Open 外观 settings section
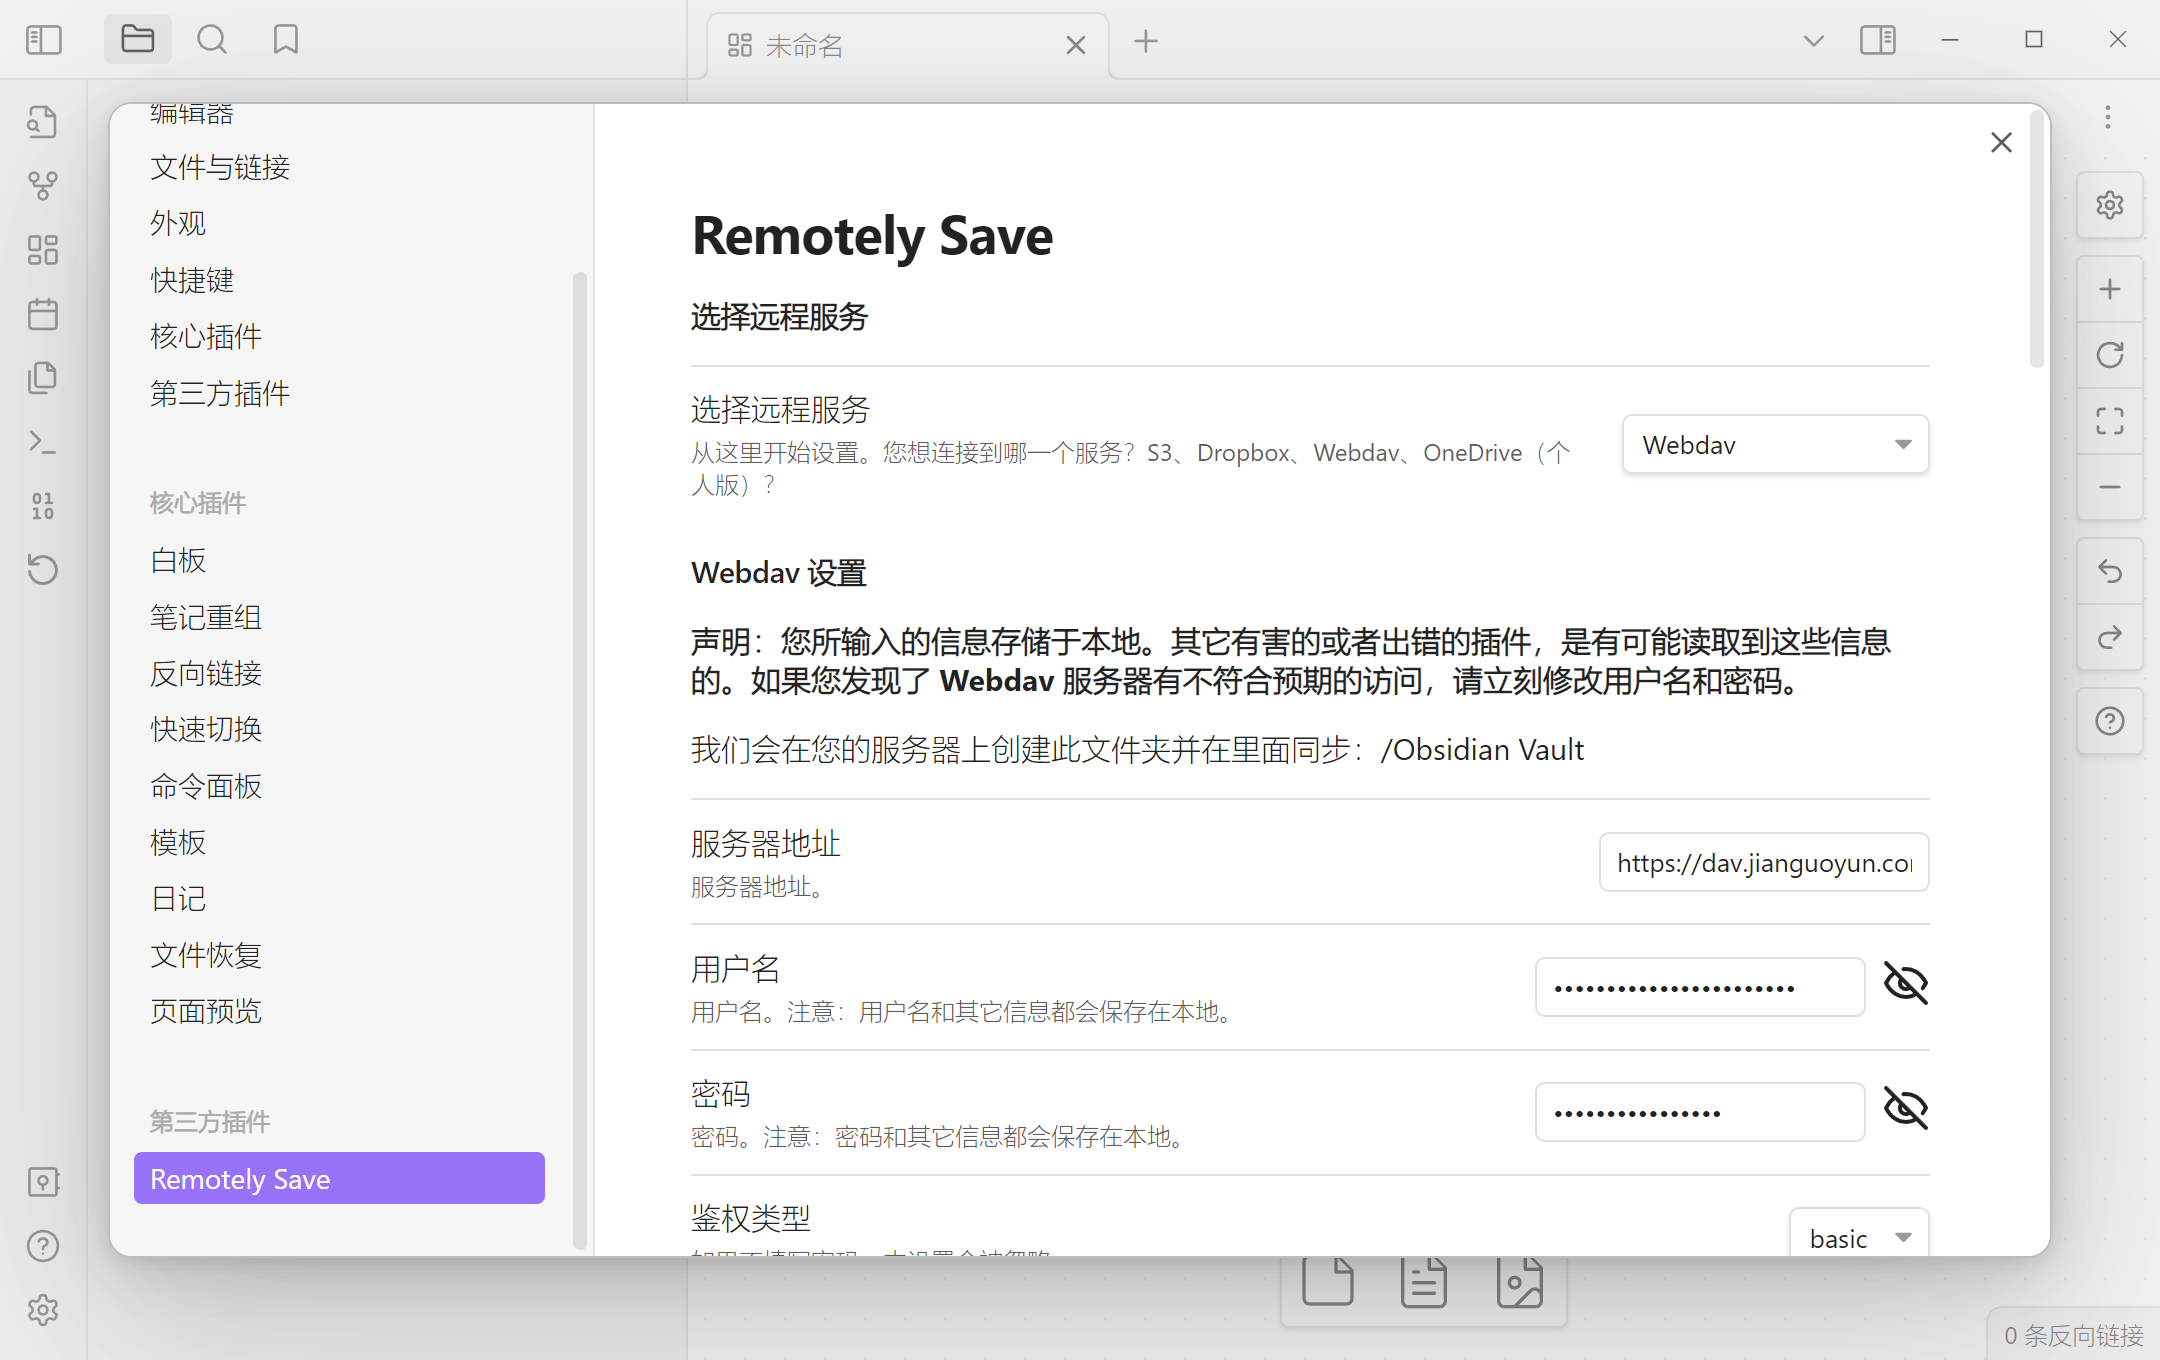This screenshot has height=1360, width=2160. [339, 223]
